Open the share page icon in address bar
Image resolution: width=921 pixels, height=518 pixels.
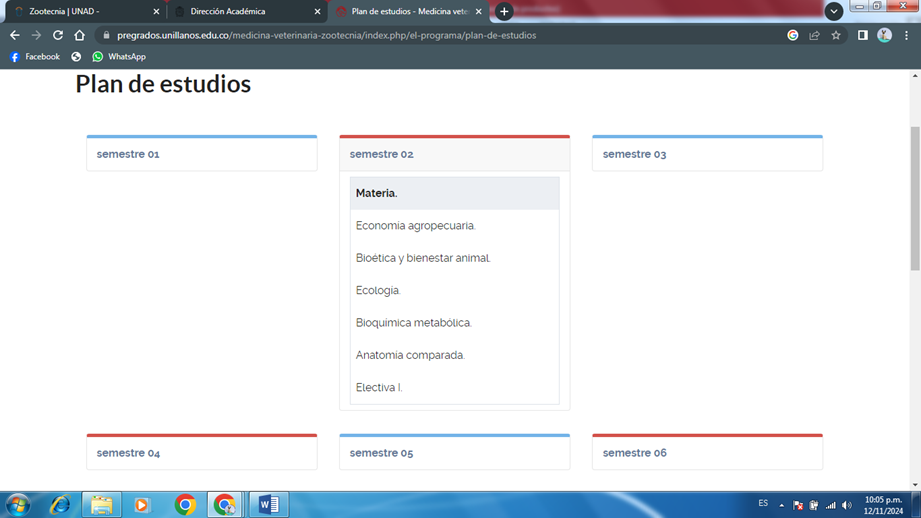(814, 35)
